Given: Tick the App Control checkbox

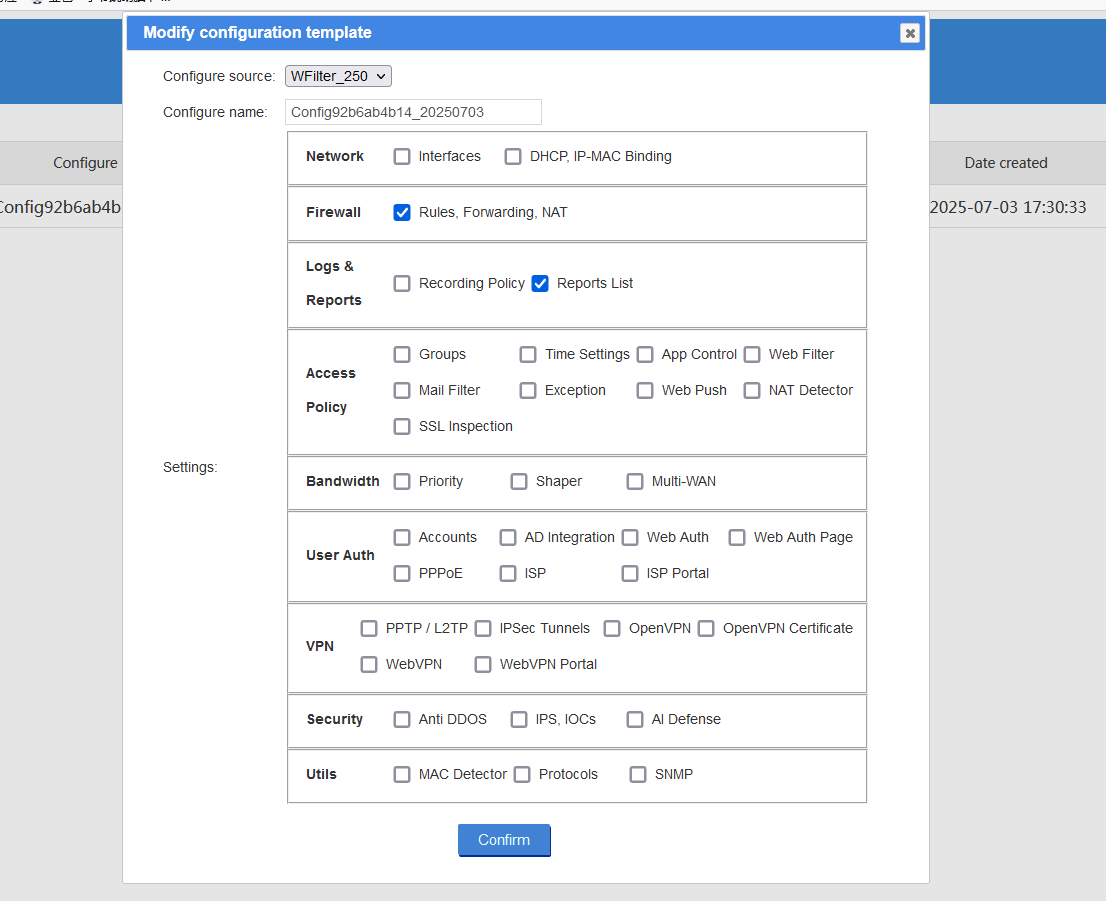Looking at the screenshot, I should coord(645,354).
